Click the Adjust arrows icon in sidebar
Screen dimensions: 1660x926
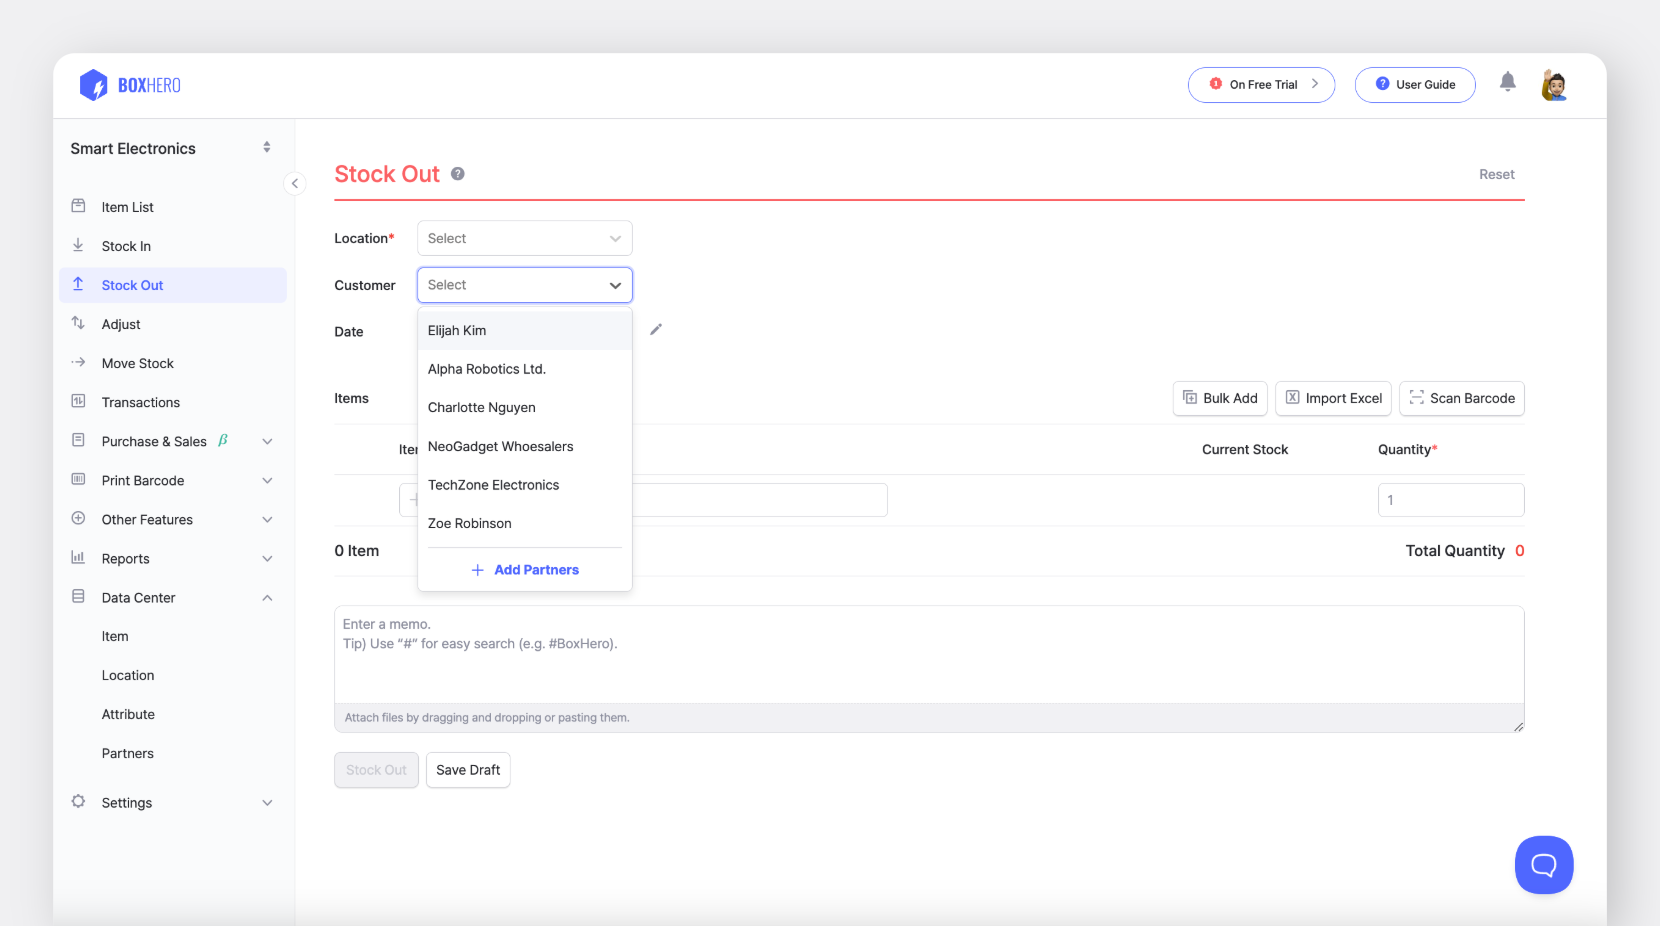click(78, 323)
